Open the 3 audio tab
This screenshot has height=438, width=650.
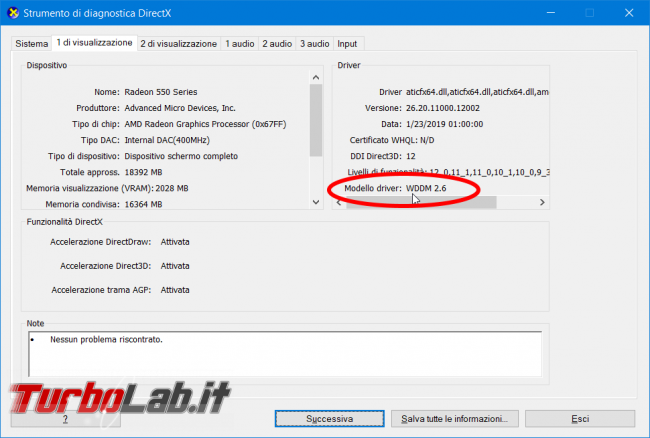314,44
